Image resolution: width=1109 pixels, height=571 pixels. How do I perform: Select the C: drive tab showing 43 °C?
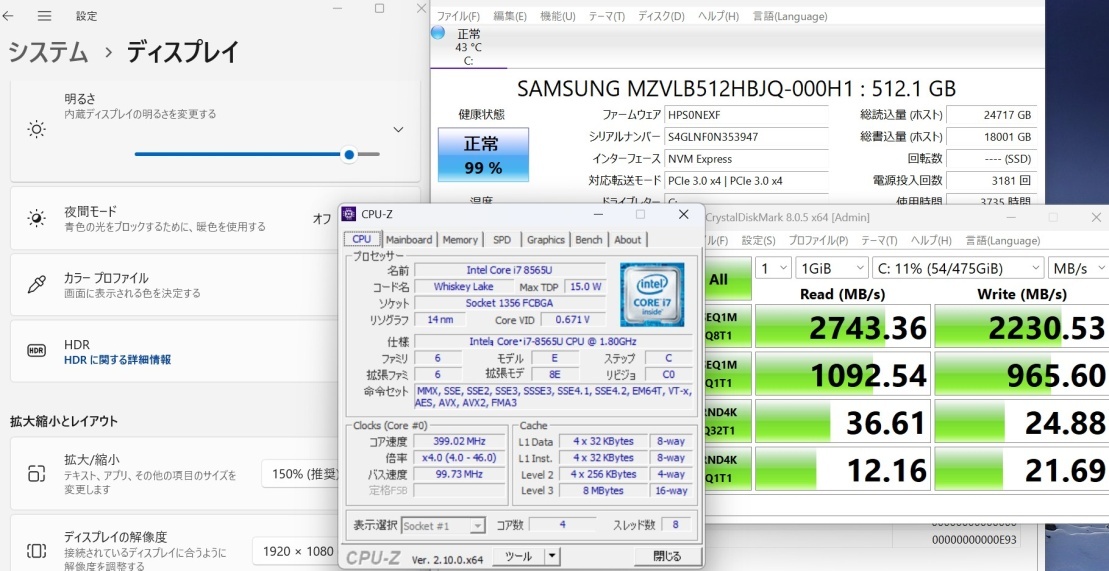[468, 47]
